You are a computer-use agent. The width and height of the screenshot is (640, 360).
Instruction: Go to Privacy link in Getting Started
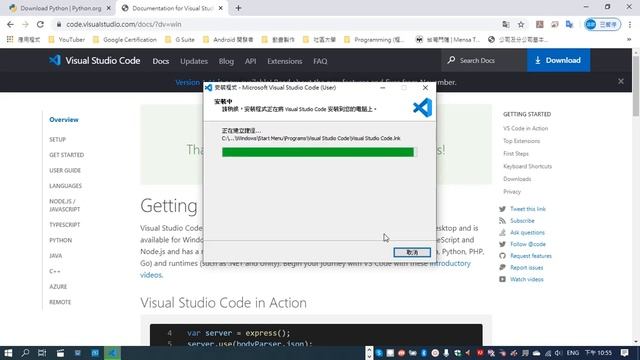pos(512,191)
